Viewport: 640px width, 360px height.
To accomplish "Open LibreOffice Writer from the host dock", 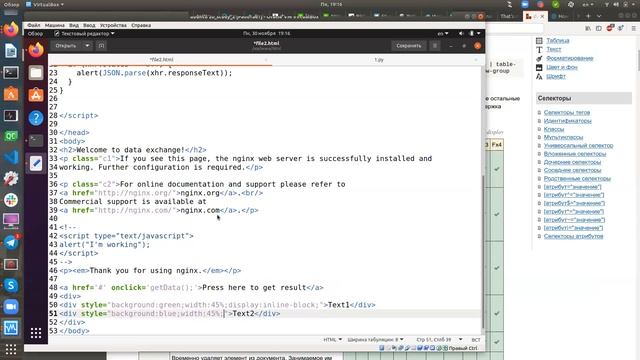I will coord(11,51).
